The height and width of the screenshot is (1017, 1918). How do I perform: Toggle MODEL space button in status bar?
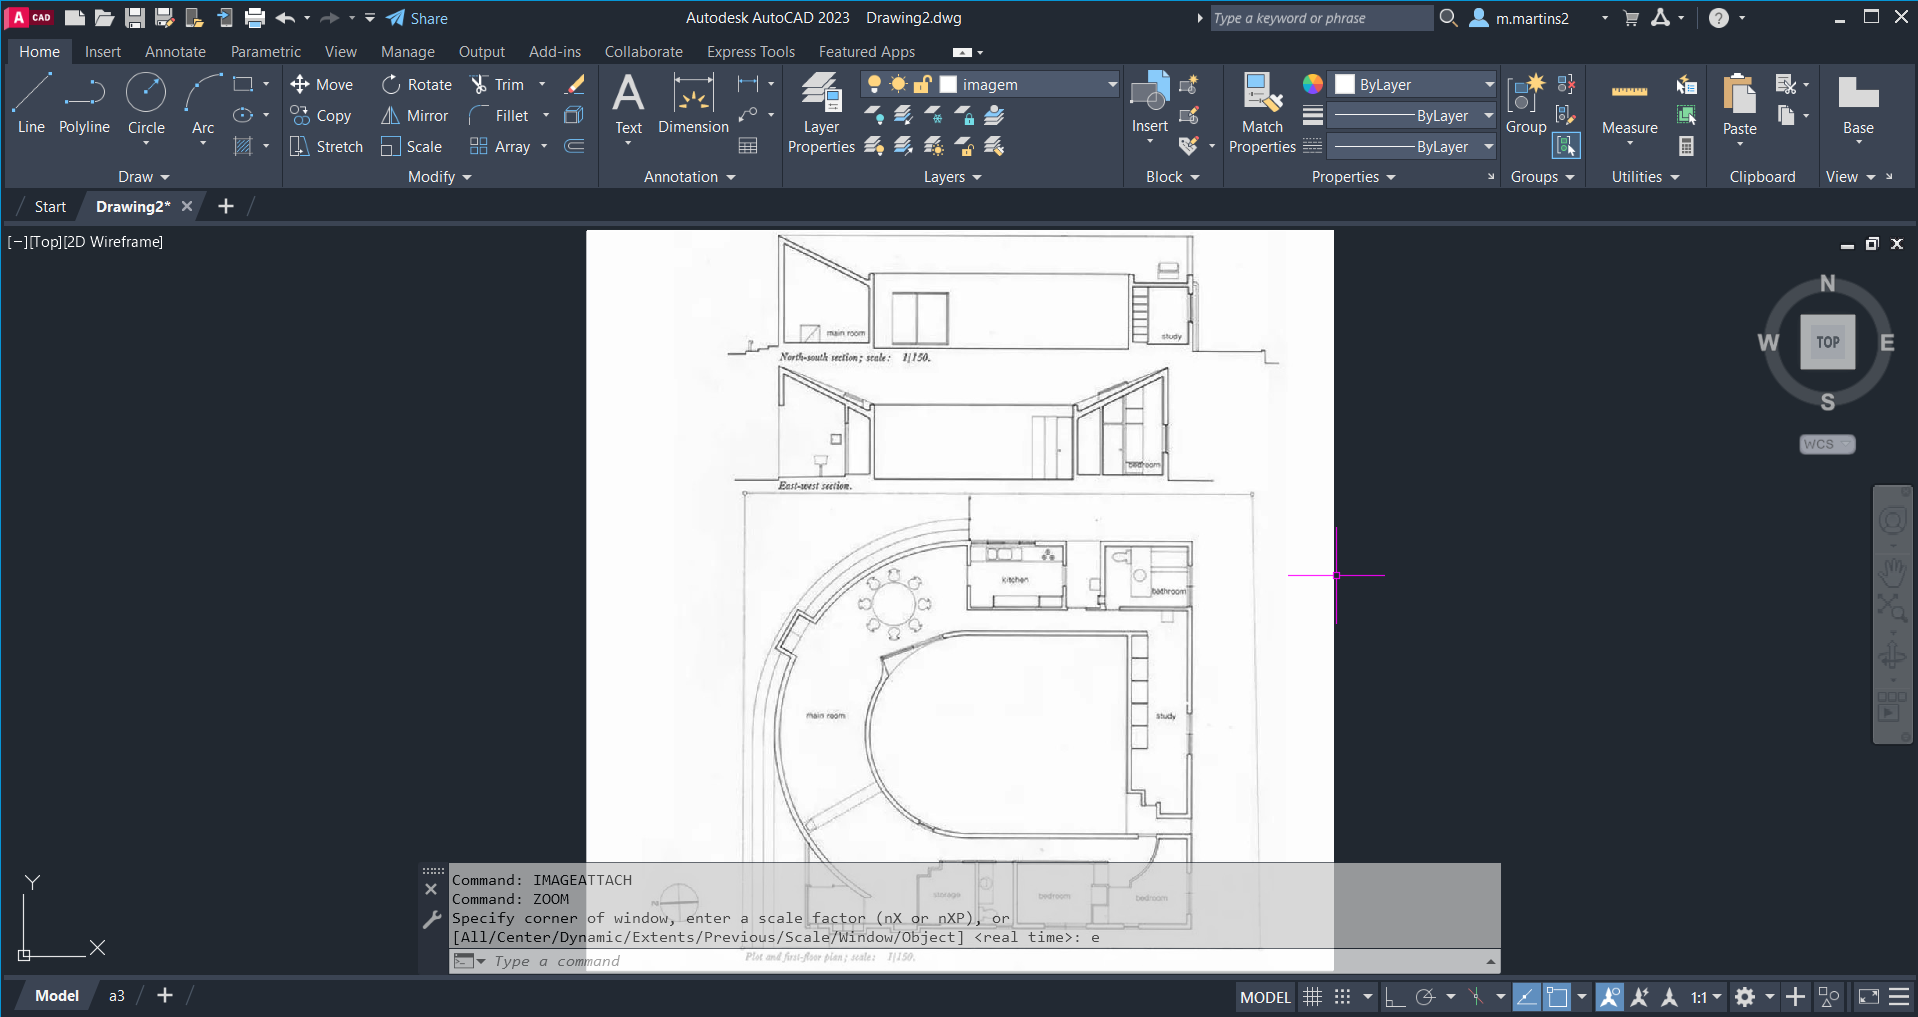[1265, 997]
